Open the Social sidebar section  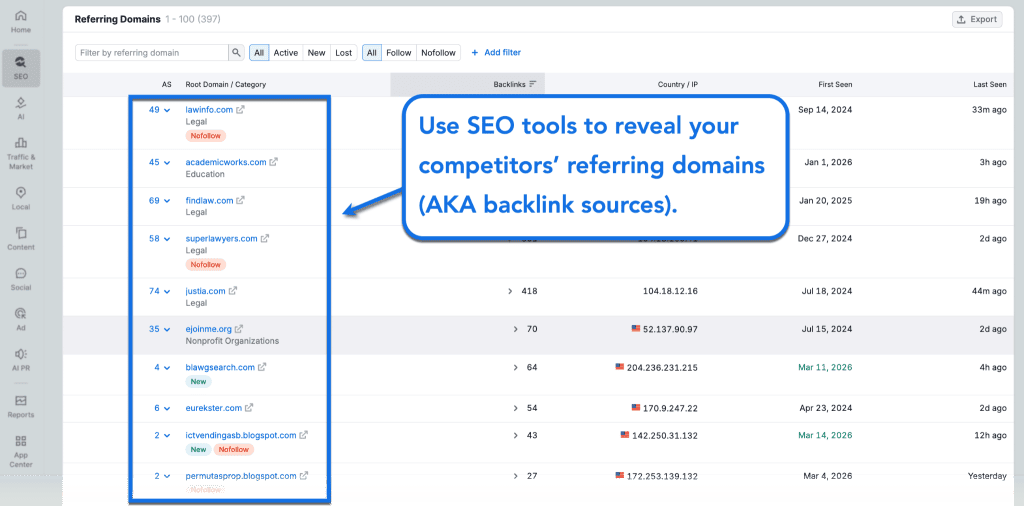point(21,279)
